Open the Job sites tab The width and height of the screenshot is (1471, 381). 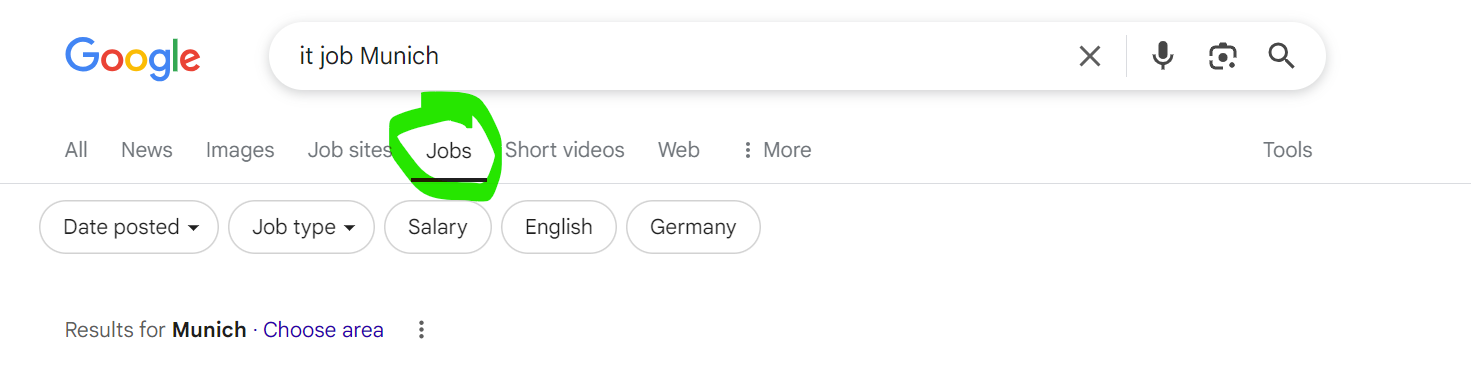(x=350, y=150)
